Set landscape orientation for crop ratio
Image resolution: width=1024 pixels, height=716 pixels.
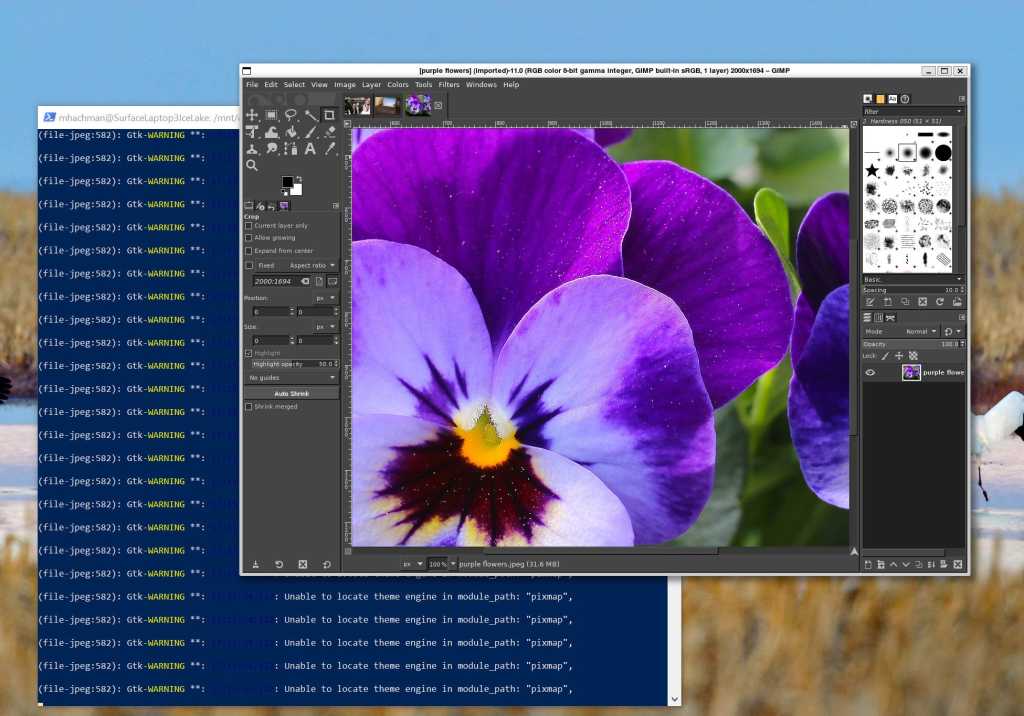click(x=332, y=282)
